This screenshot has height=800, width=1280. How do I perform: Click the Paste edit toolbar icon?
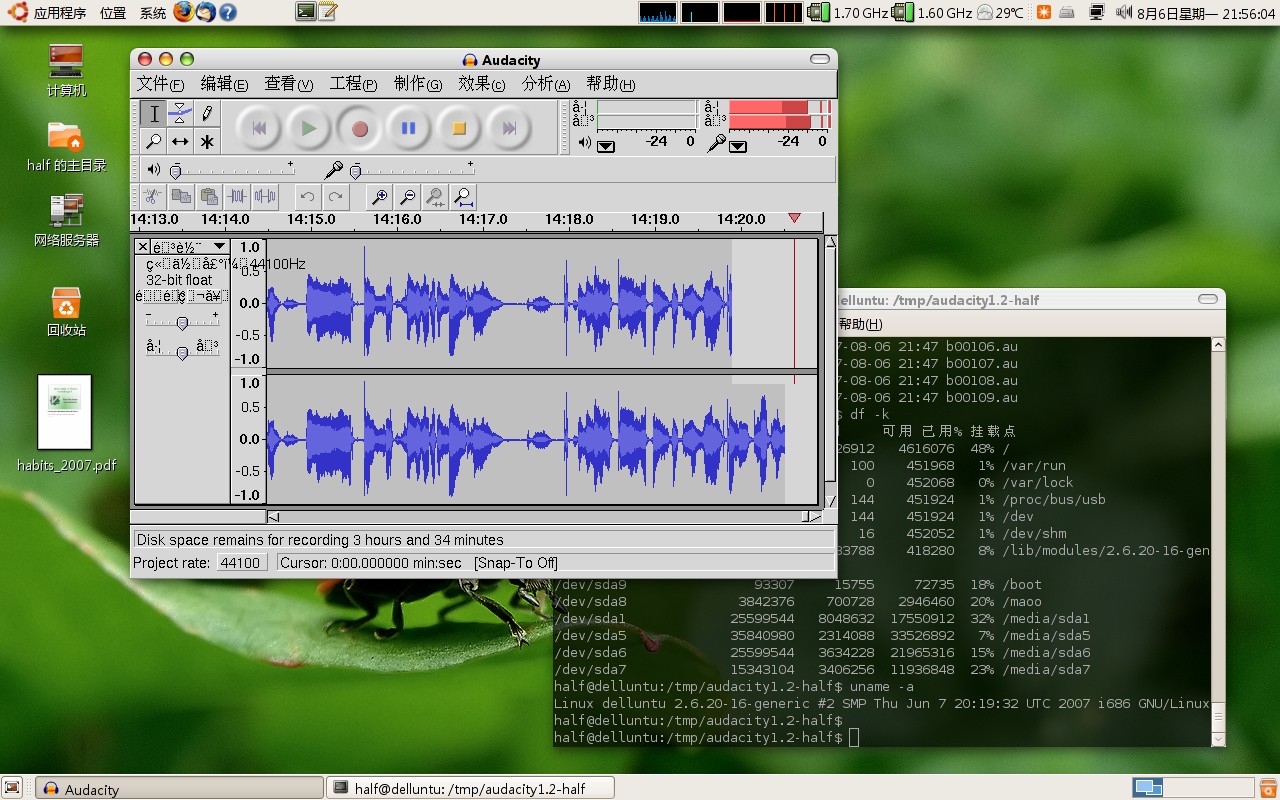[209, 197]
